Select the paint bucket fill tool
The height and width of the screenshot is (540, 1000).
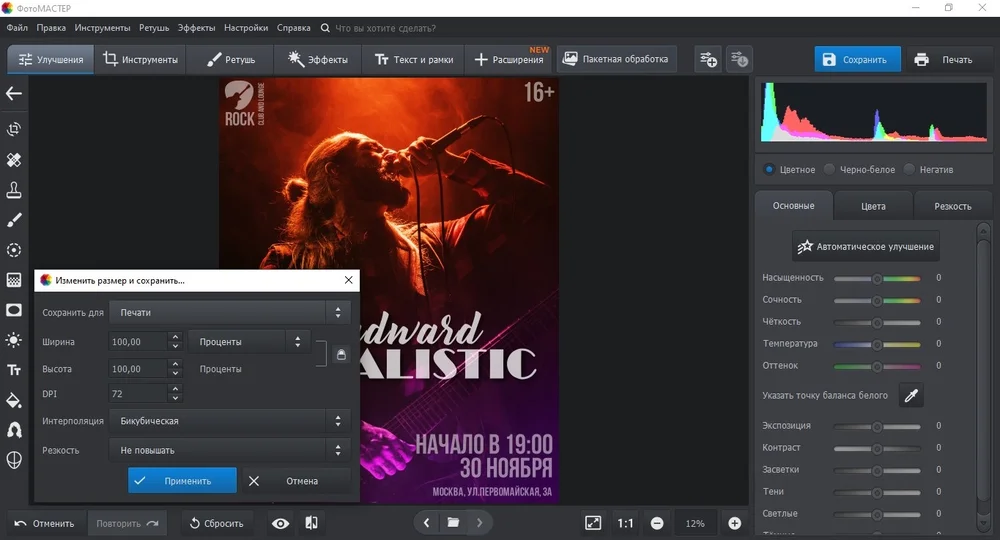click(x=14, y=400)
